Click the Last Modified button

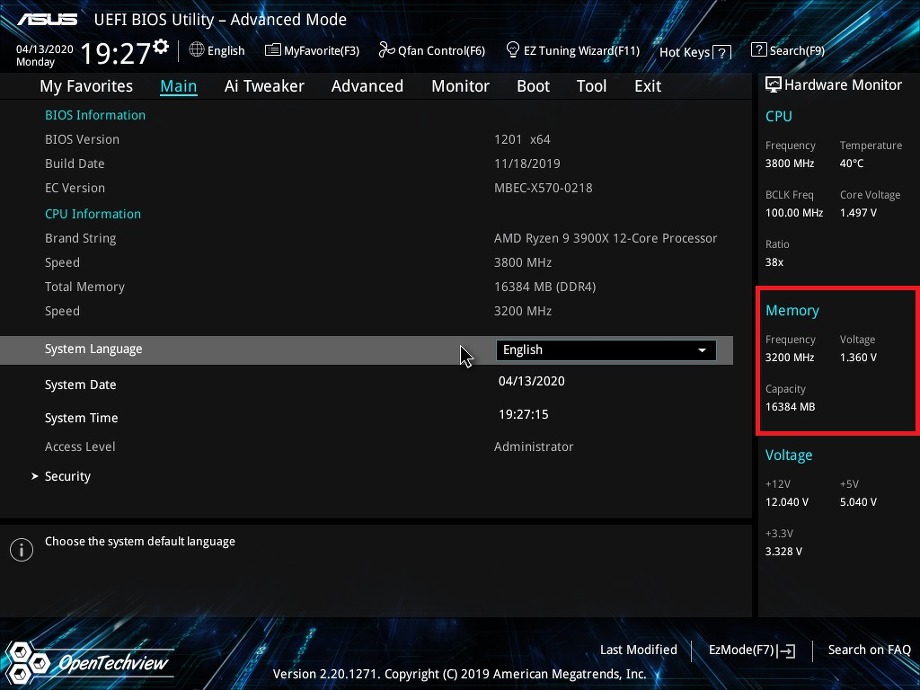638,650
